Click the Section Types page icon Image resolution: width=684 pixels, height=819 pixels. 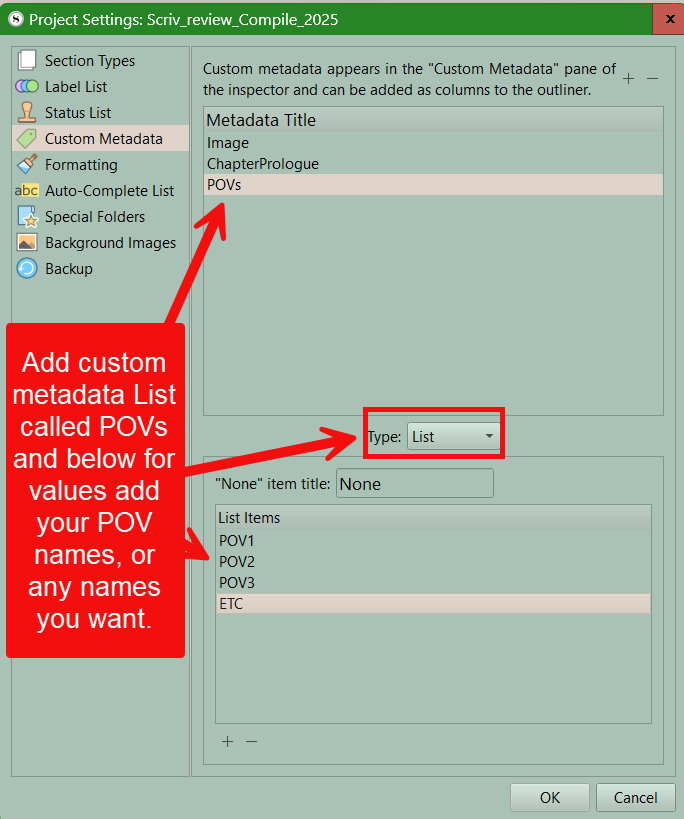(27, 61)
